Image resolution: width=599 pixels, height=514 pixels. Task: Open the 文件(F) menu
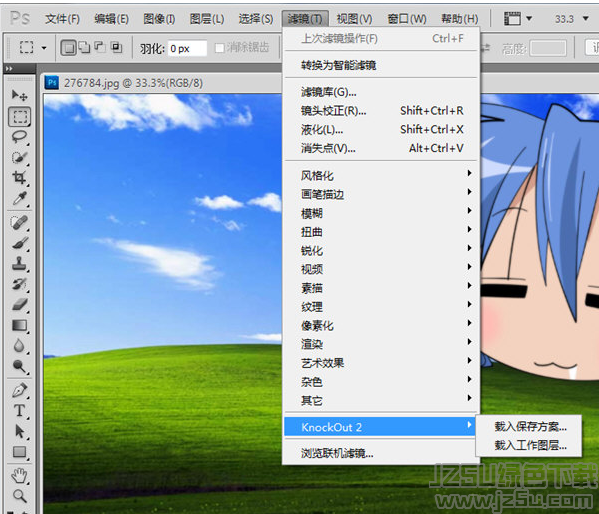(x=62, y=18)
